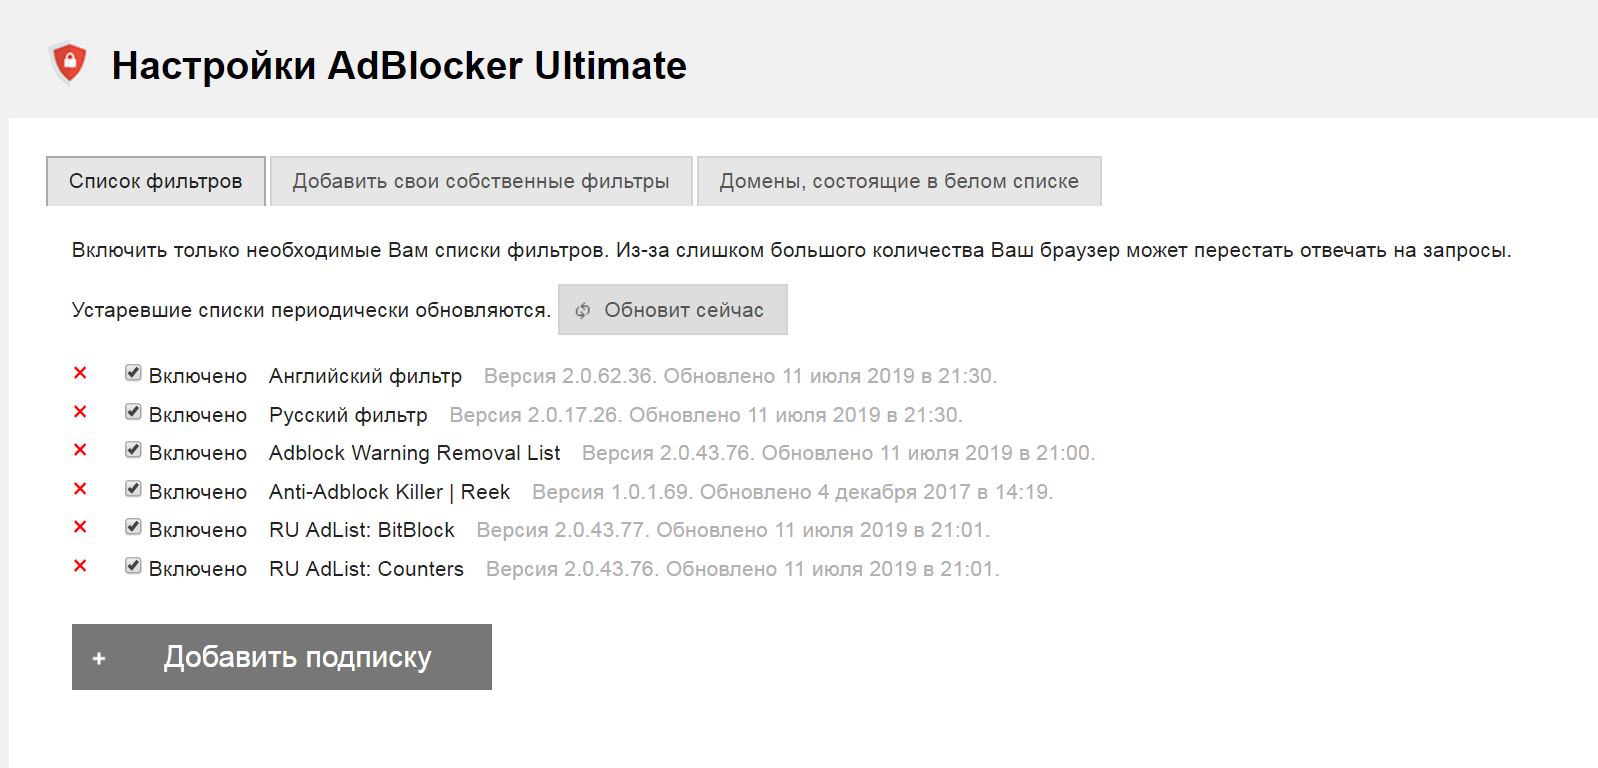Switch to Список фильтров tab
This screenshot has width=1598, height=768.
pos(155,181)
